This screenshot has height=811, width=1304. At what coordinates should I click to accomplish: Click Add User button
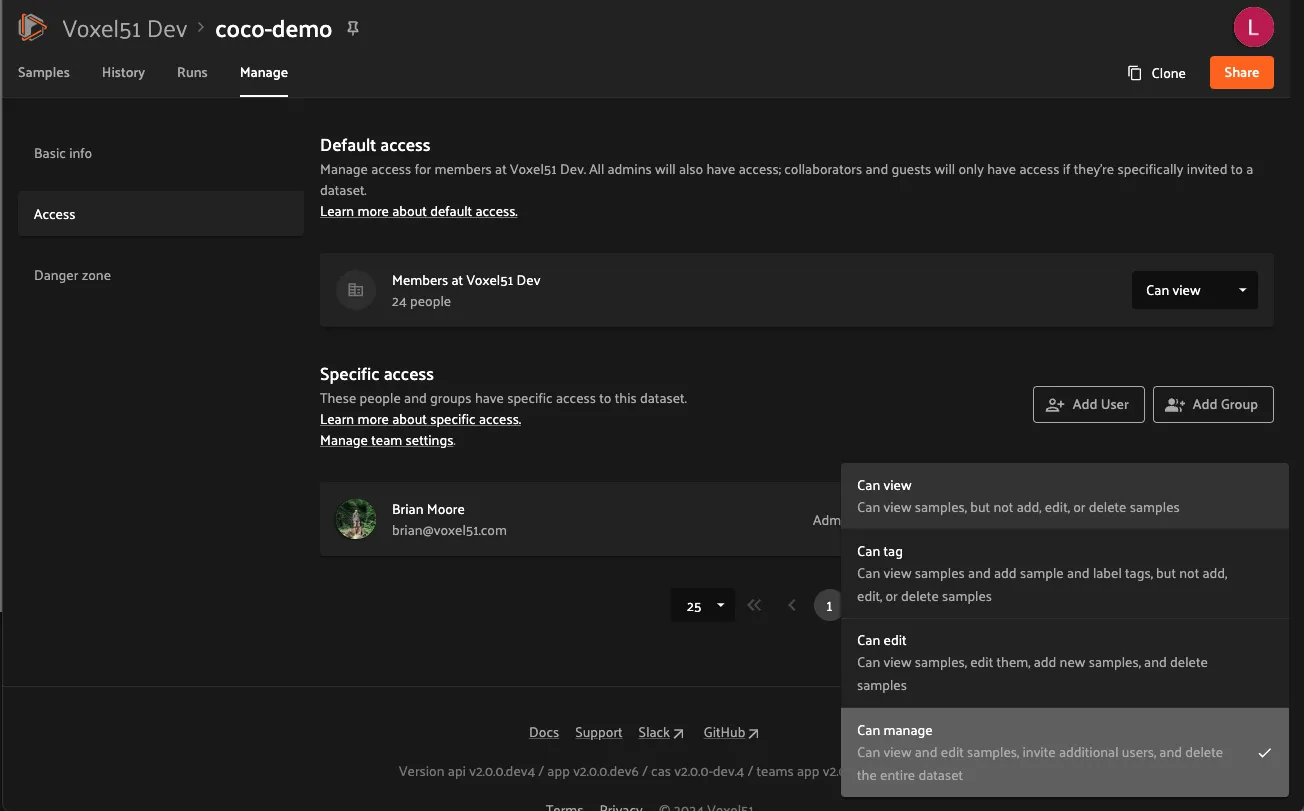pyautogui.click(x=1088, y=404)
